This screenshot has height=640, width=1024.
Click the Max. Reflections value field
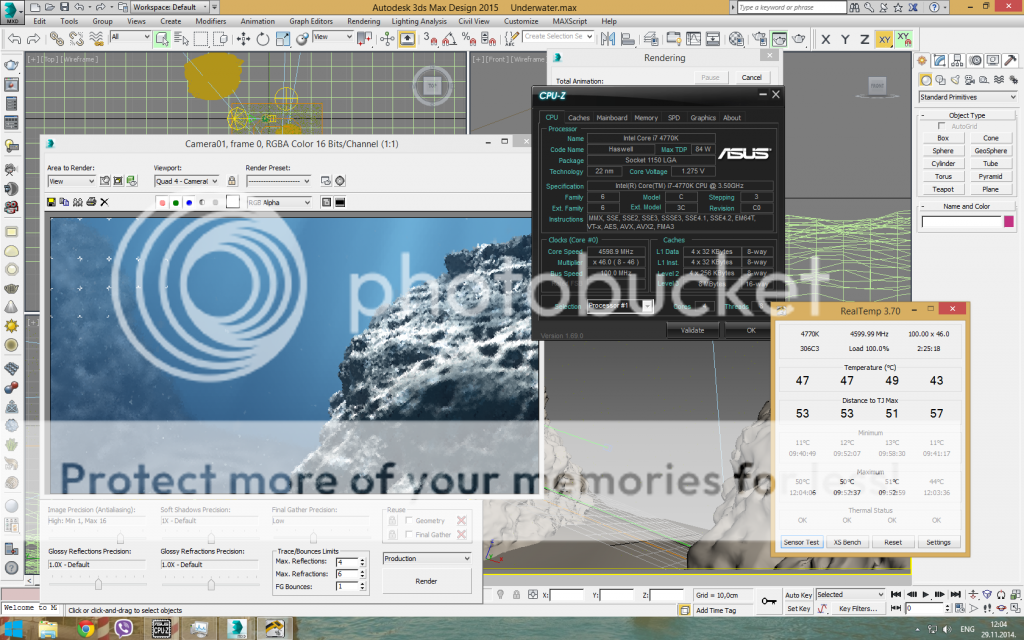coord(347,562)
